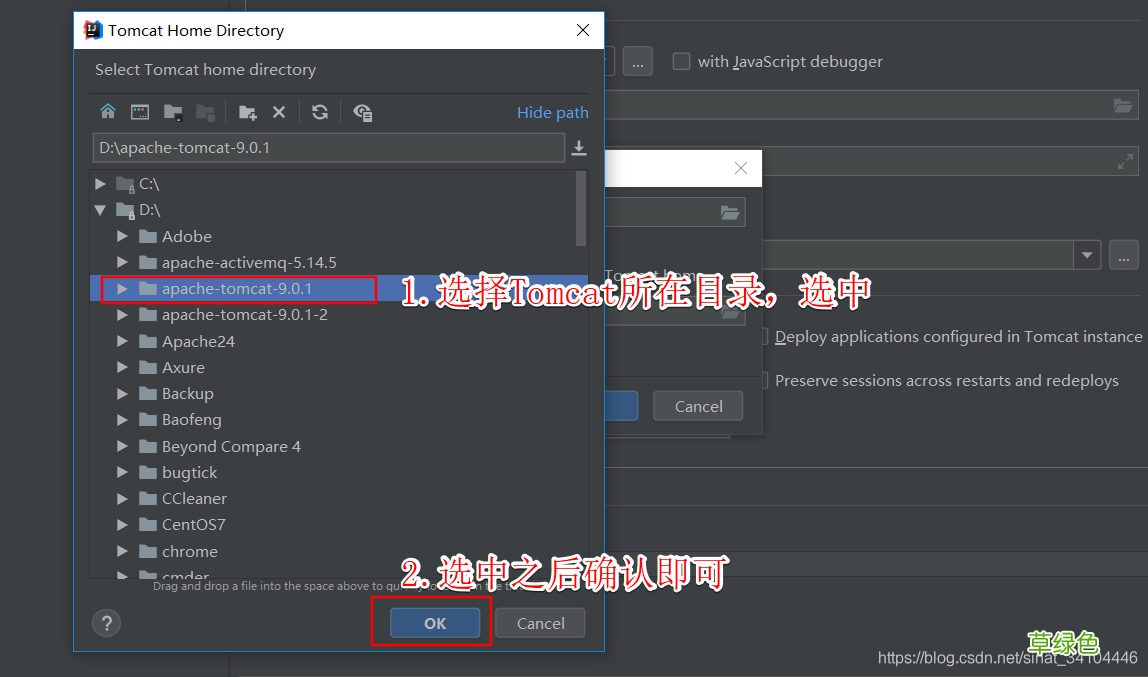Refresh the file tree with the refresh icon
This screenshot has width=1148, height=677.
point(319,112)
